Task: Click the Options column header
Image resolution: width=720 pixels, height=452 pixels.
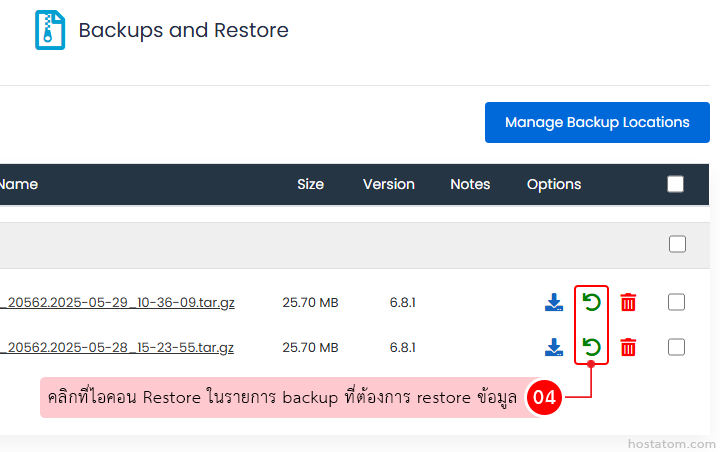Action: coord(554,184)
